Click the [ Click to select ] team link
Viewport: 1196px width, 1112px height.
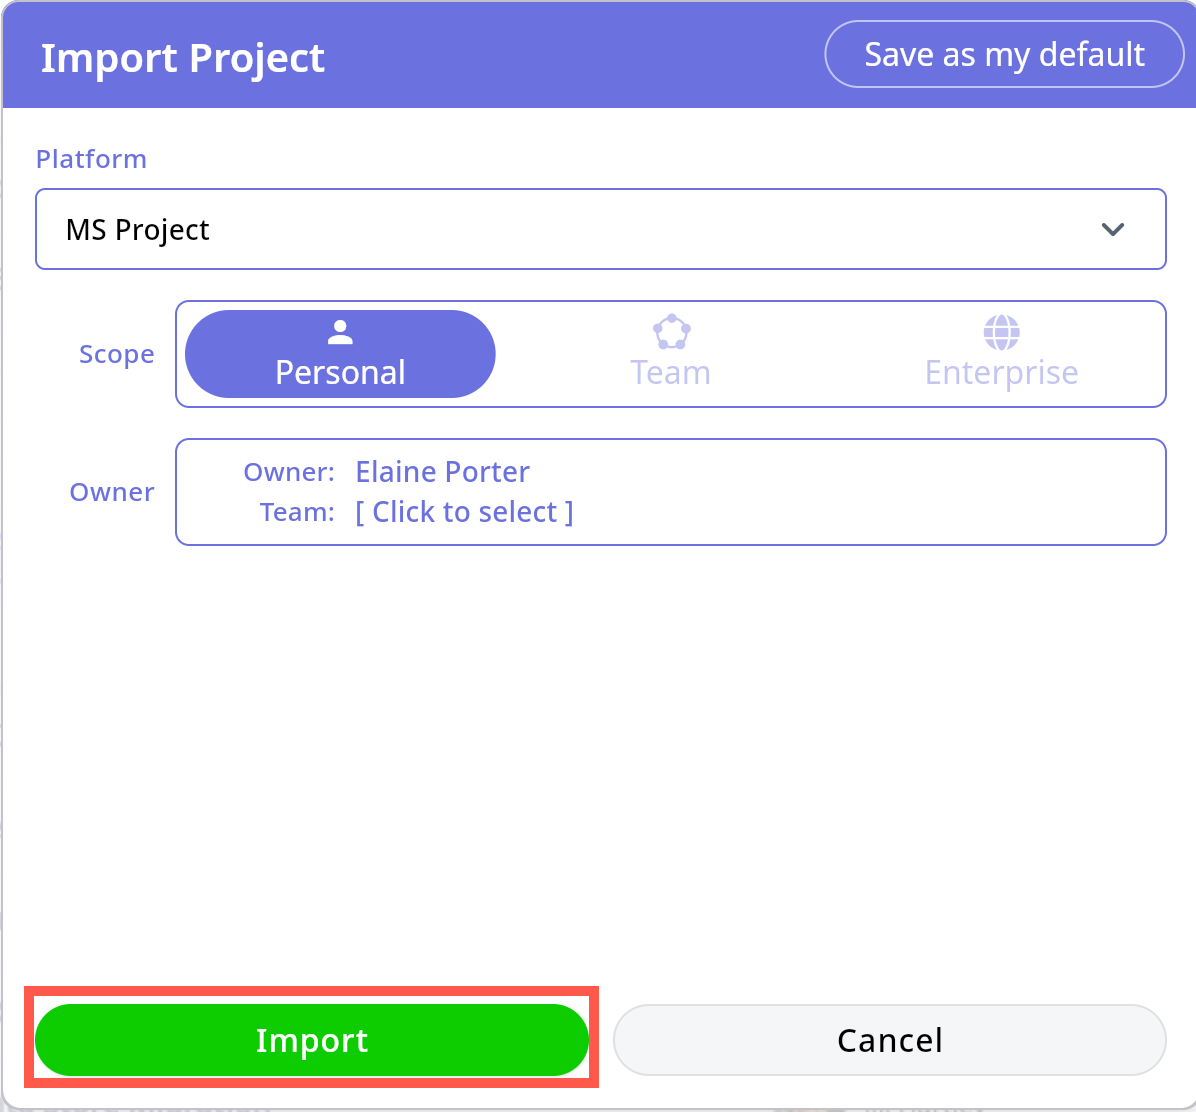pos(464,512)
